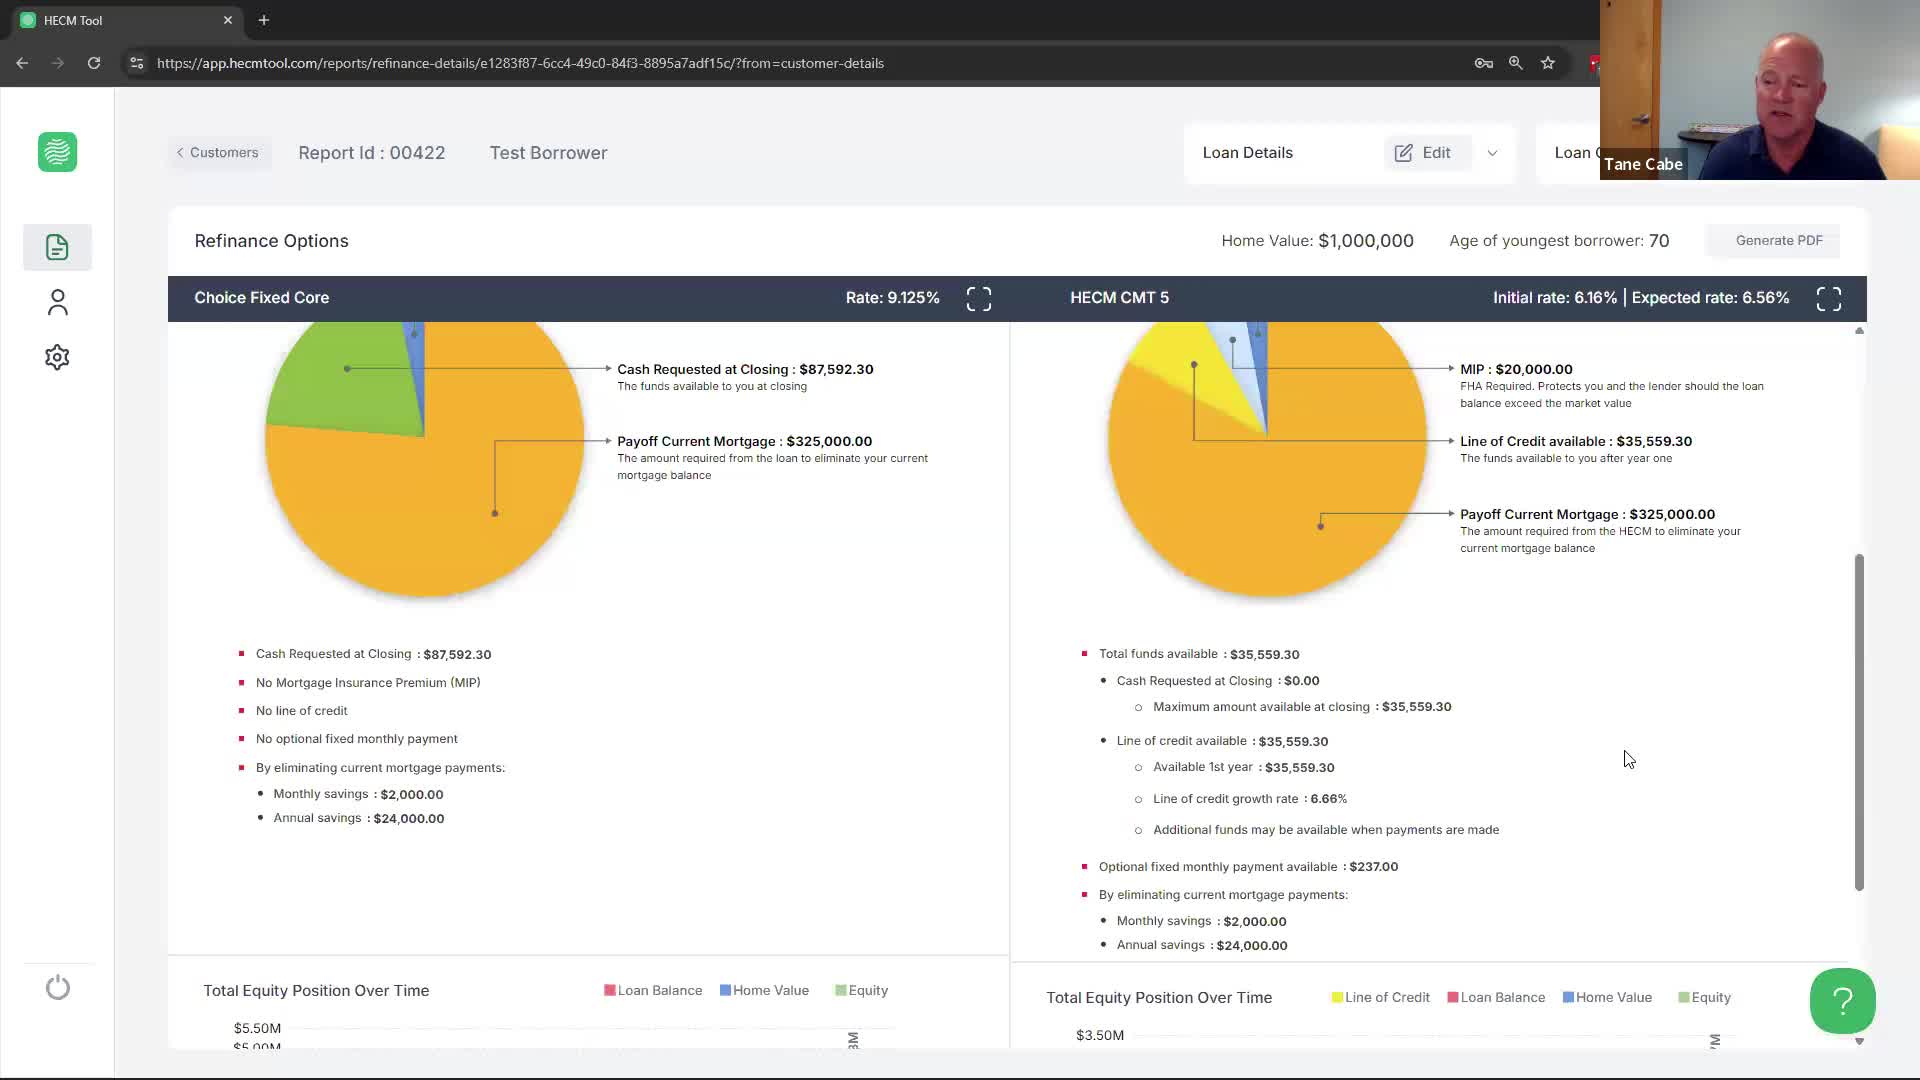Screen dimensions: 1920x1080
Task: Toggle Line of Credit legend in right chart
Action: [1380, 998]
